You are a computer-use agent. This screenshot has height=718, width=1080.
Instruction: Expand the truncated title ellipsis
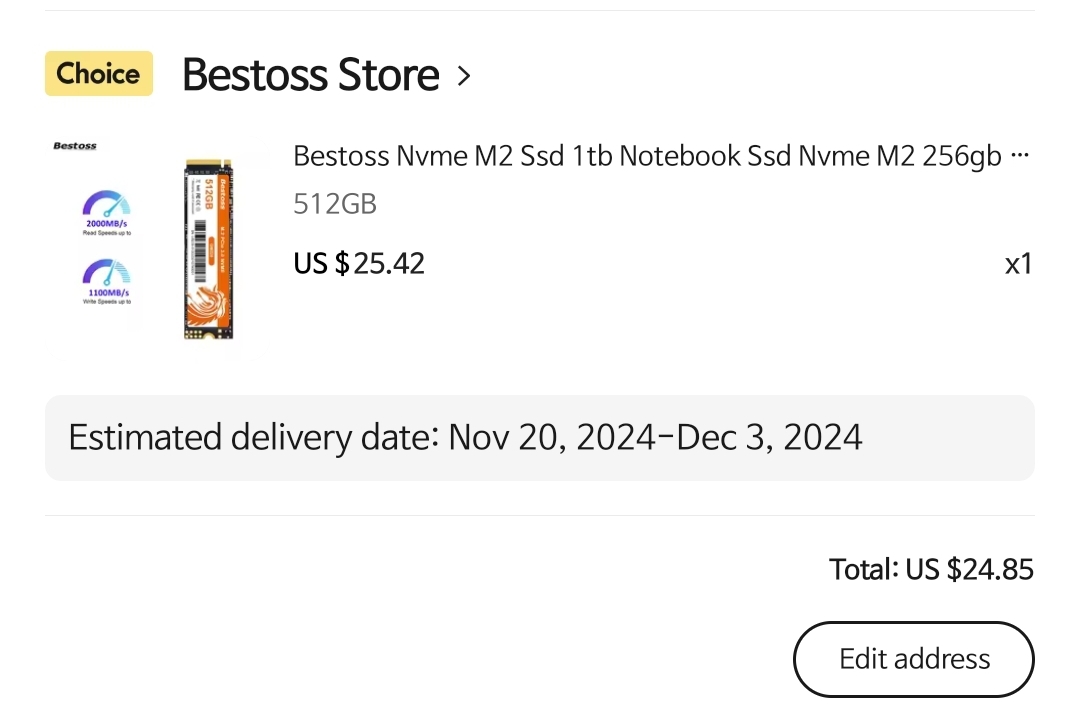click(x=1020, y=155)
